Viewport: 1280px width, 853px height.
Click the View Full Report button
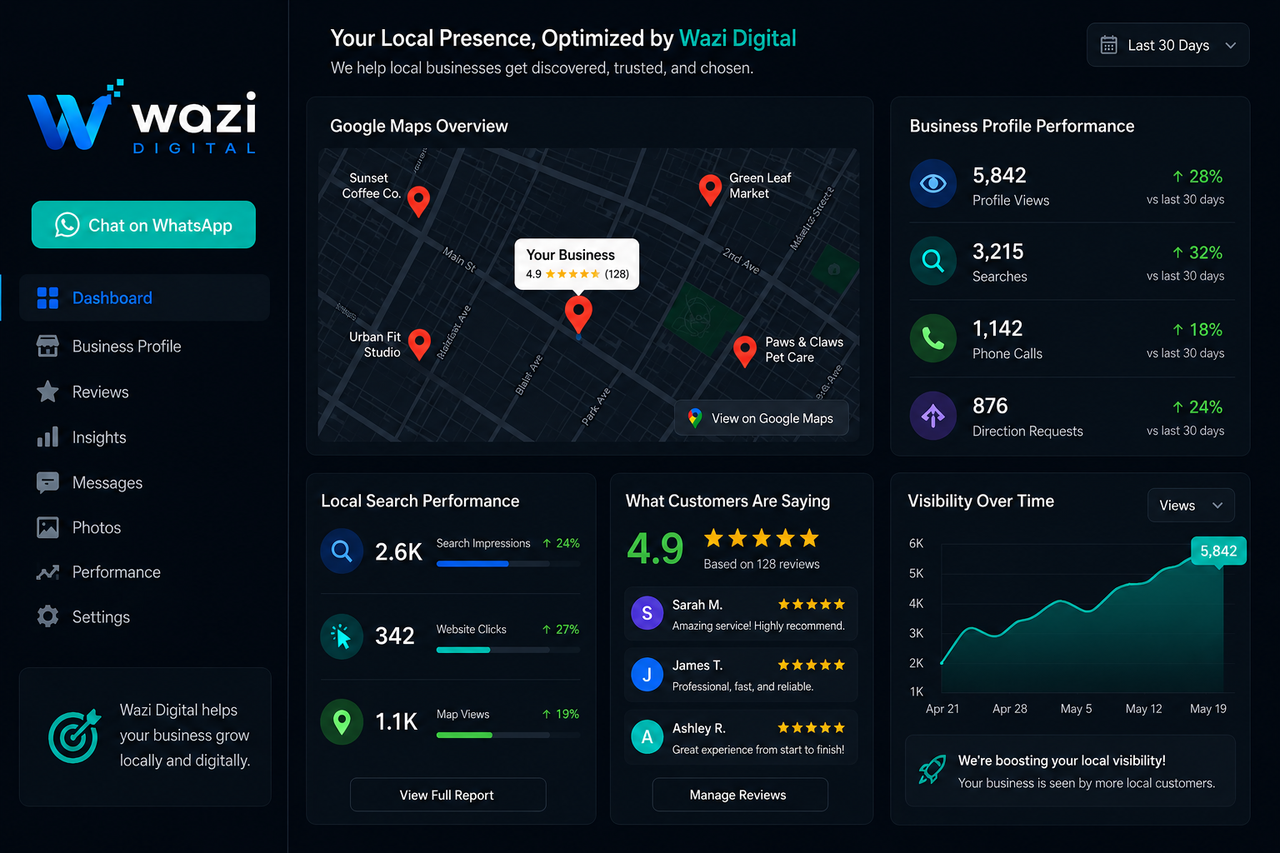pos(448,795)
